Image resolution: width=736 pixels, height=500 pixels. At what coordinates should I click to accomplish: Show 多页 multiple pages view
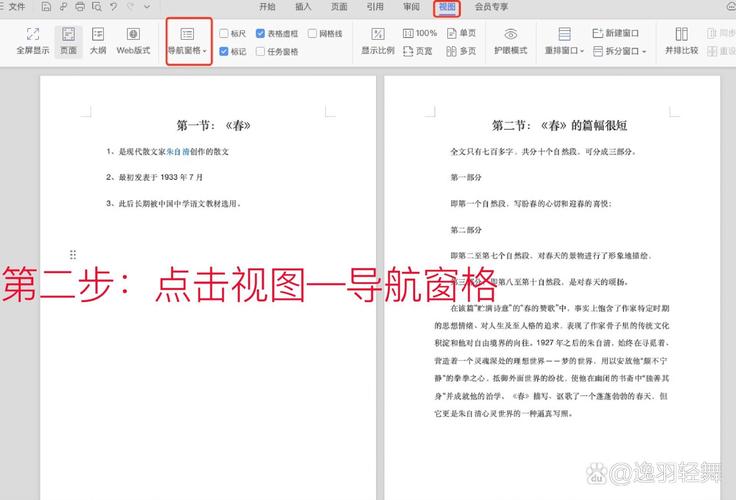tap(461, 51)
